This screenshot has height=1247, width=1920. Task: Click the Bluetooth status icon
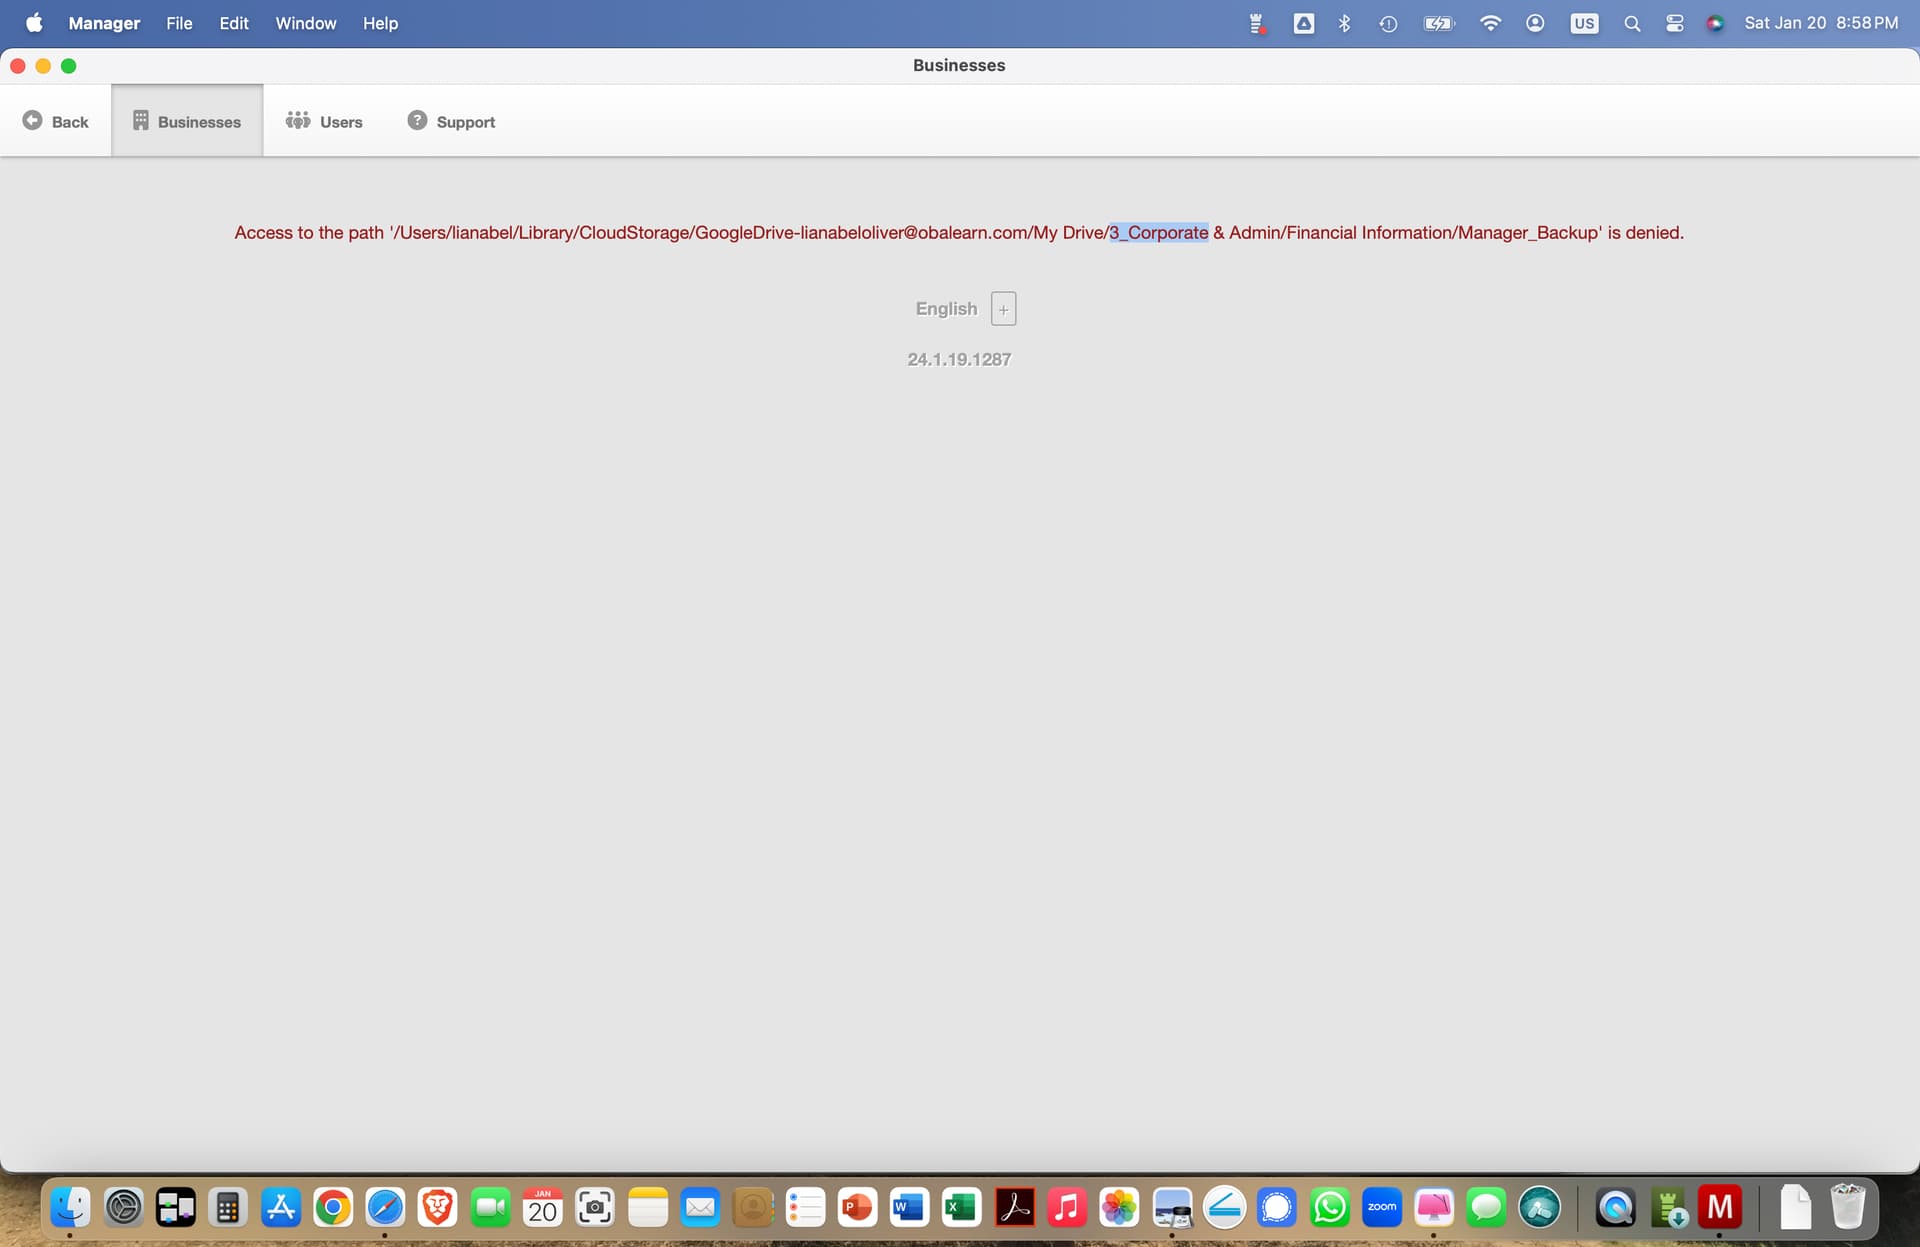coord(1345,23)
